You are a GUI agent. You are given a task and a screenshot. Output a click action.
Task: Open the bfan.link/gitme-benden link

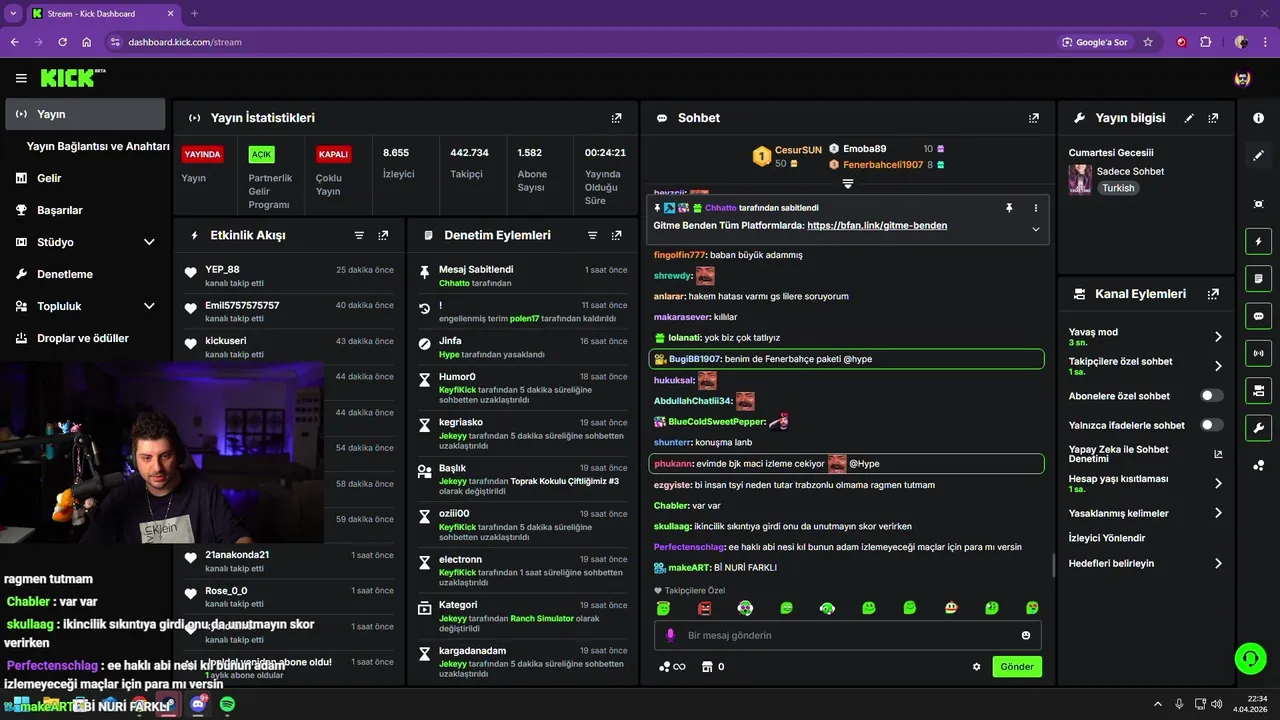point(877,226)
